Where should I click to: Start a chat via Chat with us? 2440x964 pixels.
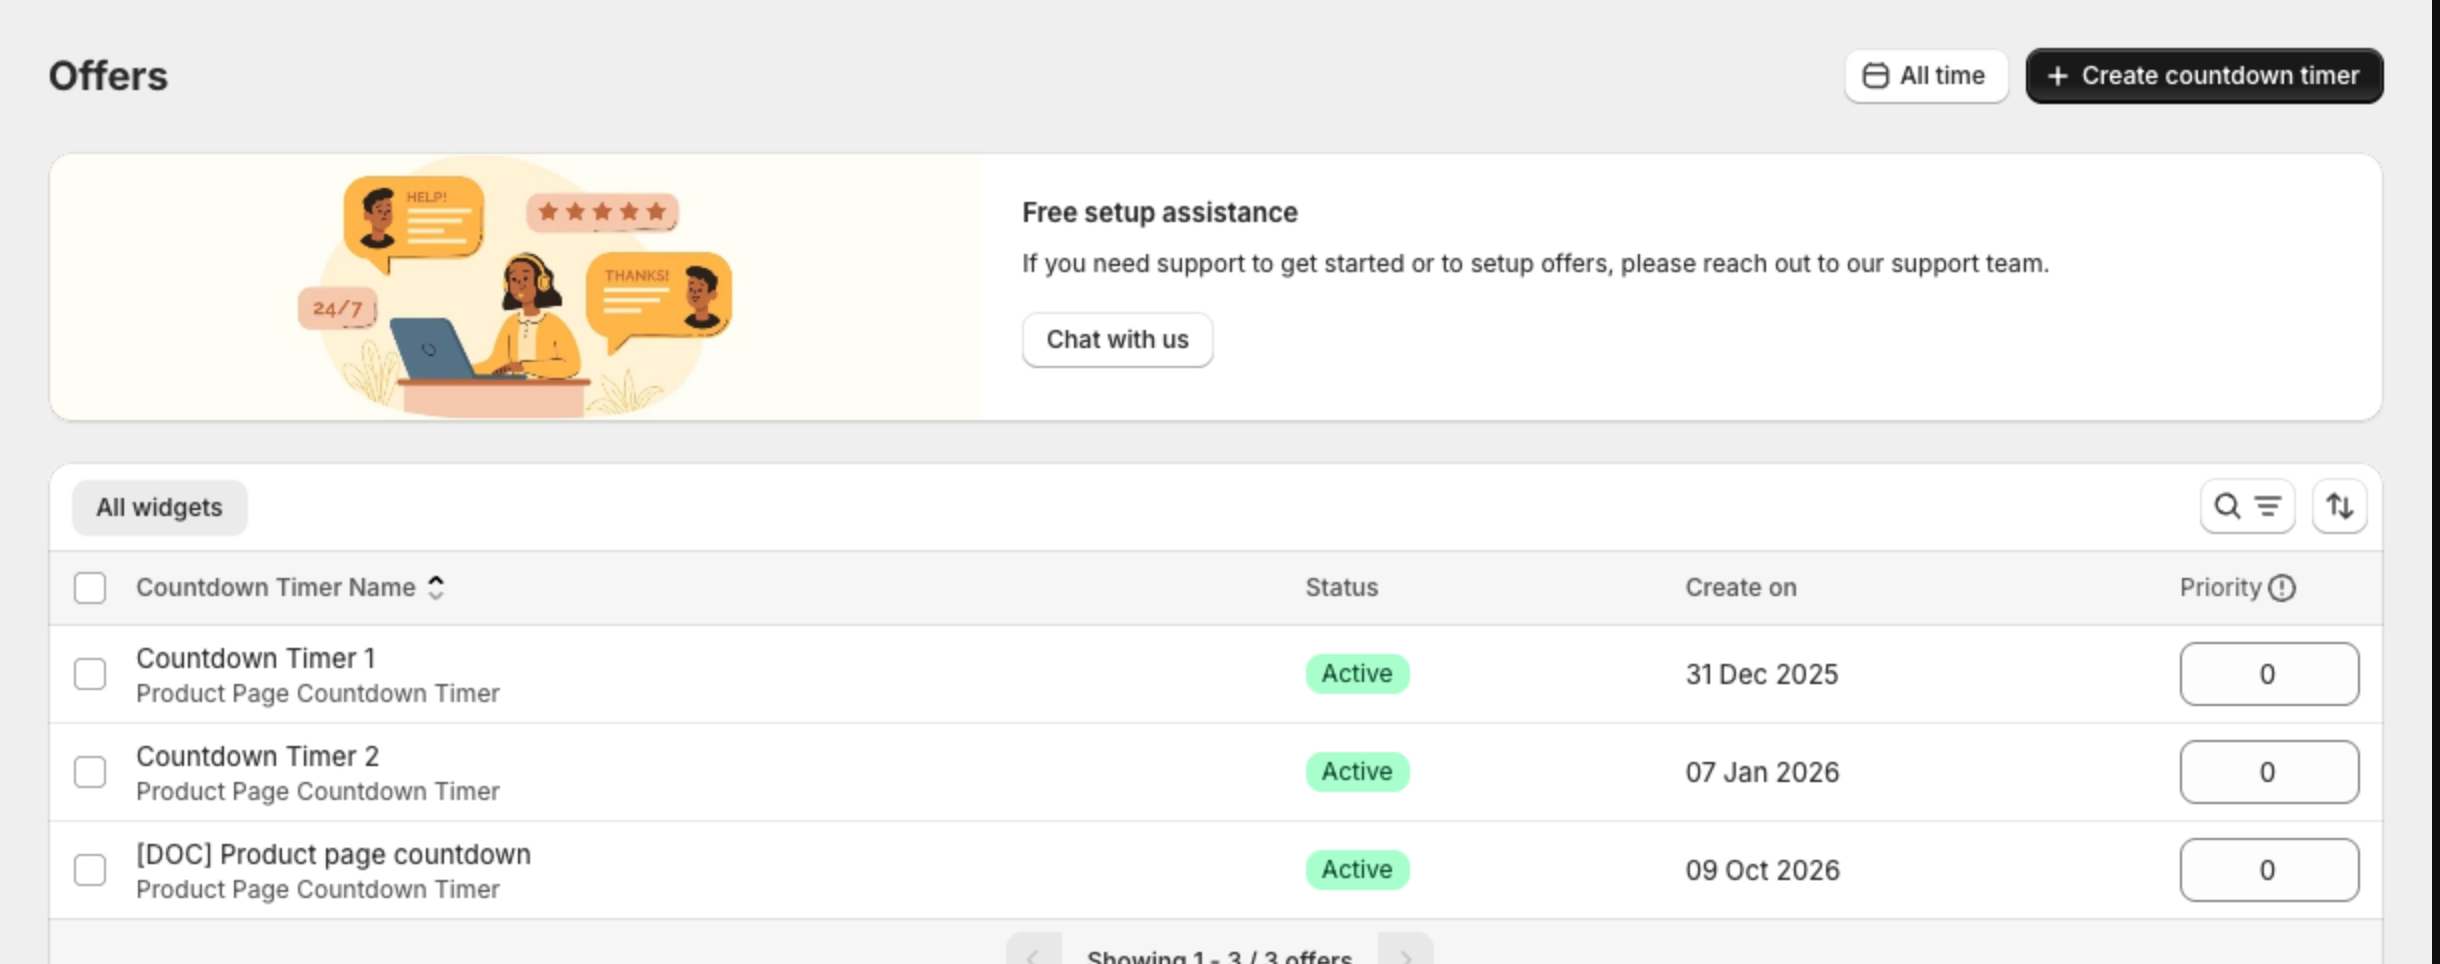point(1117,340)
